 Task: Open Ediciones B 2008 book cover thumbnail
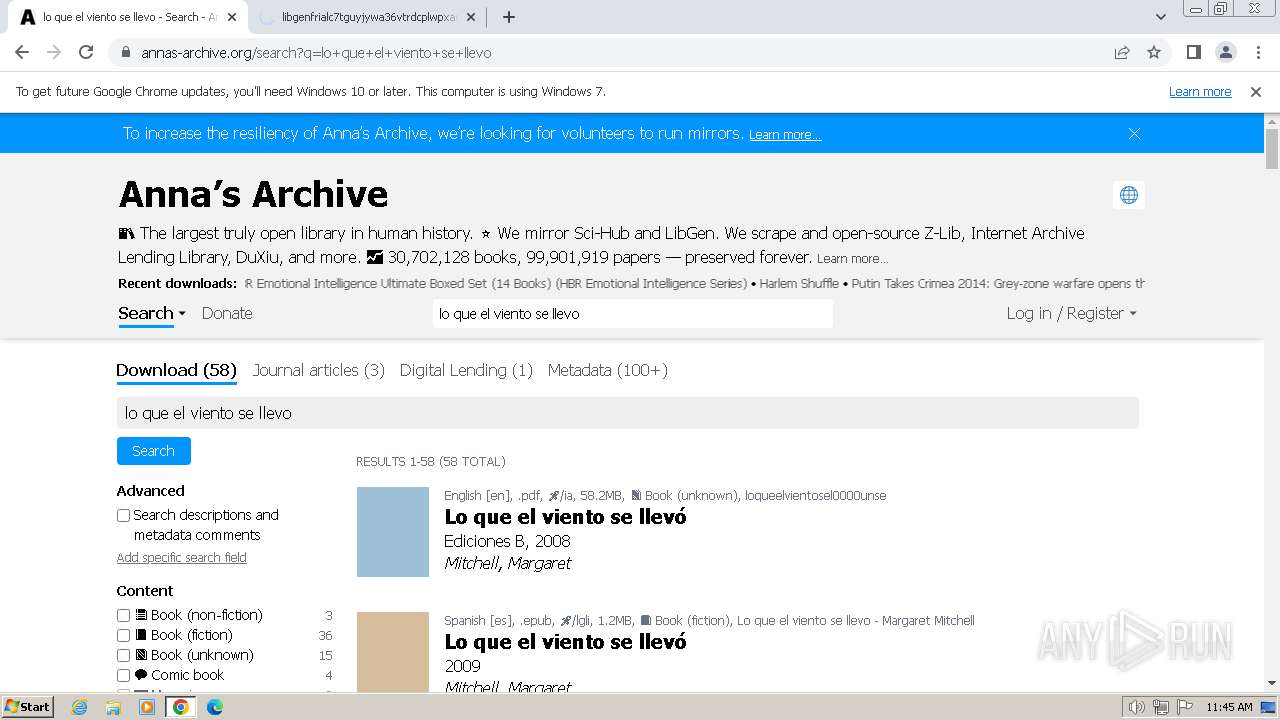coord(393,532)
